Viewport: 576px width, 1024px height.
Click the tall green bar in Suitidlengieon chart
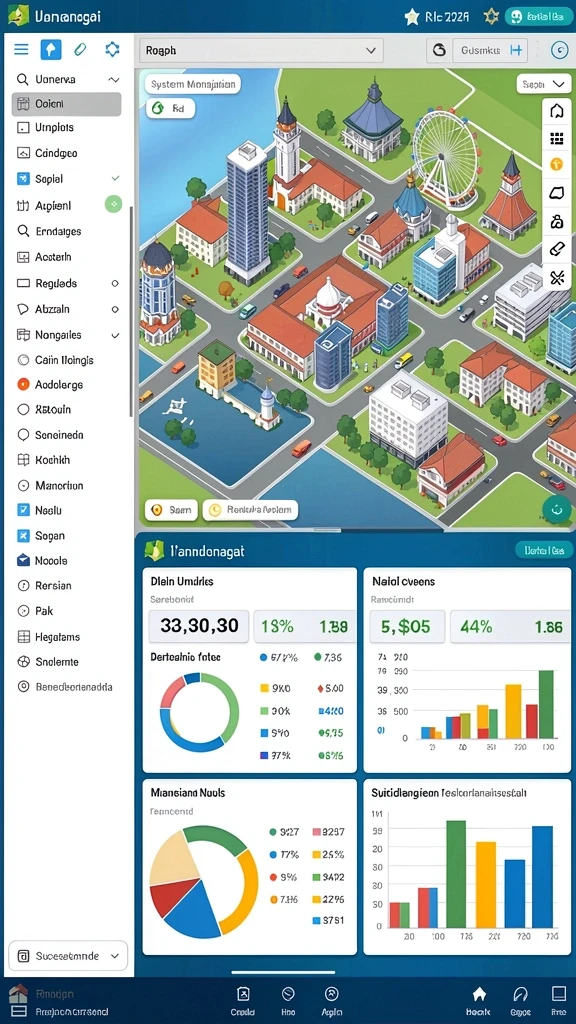pyautogui.click(x=456, y=874)
